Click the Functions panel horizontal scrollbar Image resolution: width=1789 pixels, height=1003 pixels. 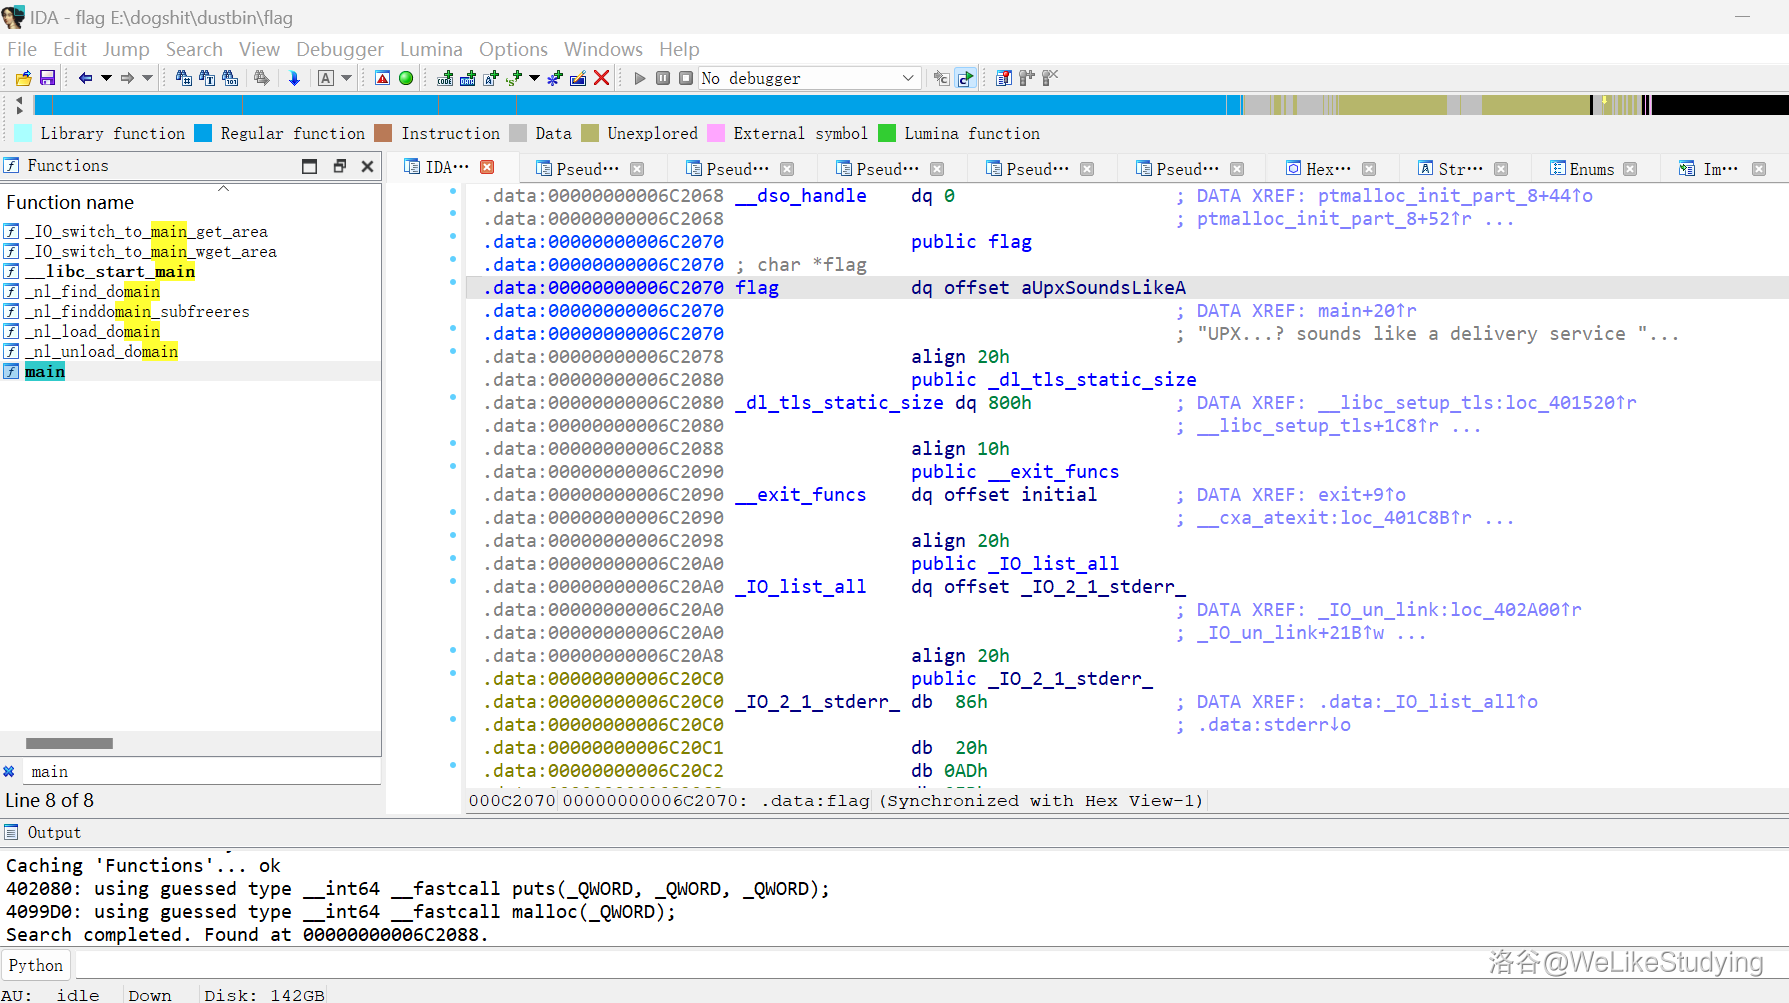click(69, 743)
